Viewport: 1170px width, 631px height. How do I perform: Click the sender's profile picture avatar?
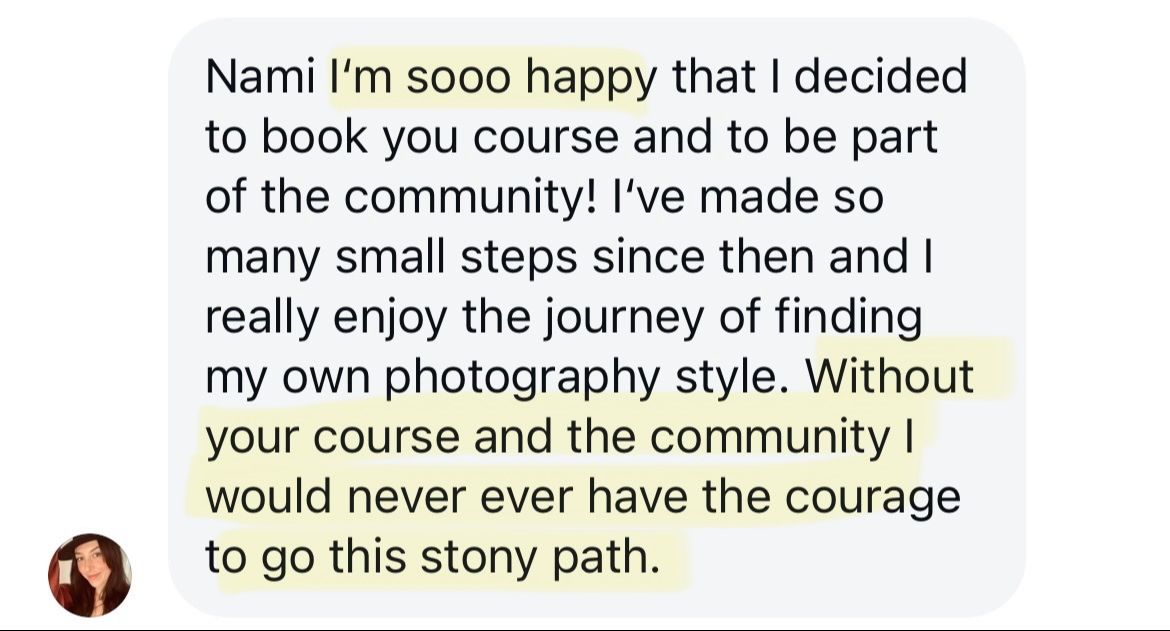pyautogui.click(x=89, y=574)
